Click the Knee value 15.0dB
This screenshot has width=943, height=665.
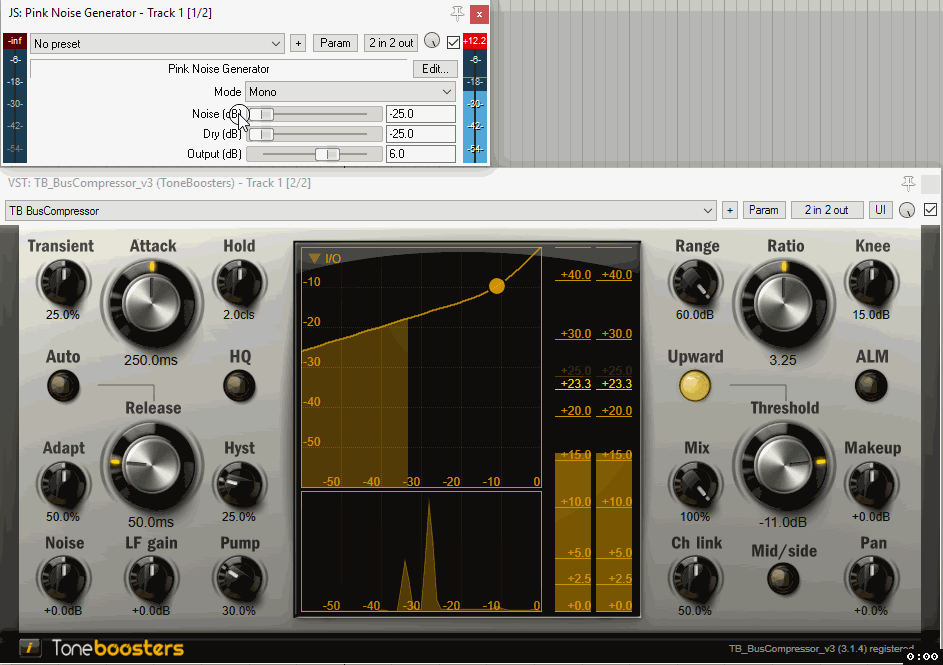pyautogui.click(x=871, y=314)
